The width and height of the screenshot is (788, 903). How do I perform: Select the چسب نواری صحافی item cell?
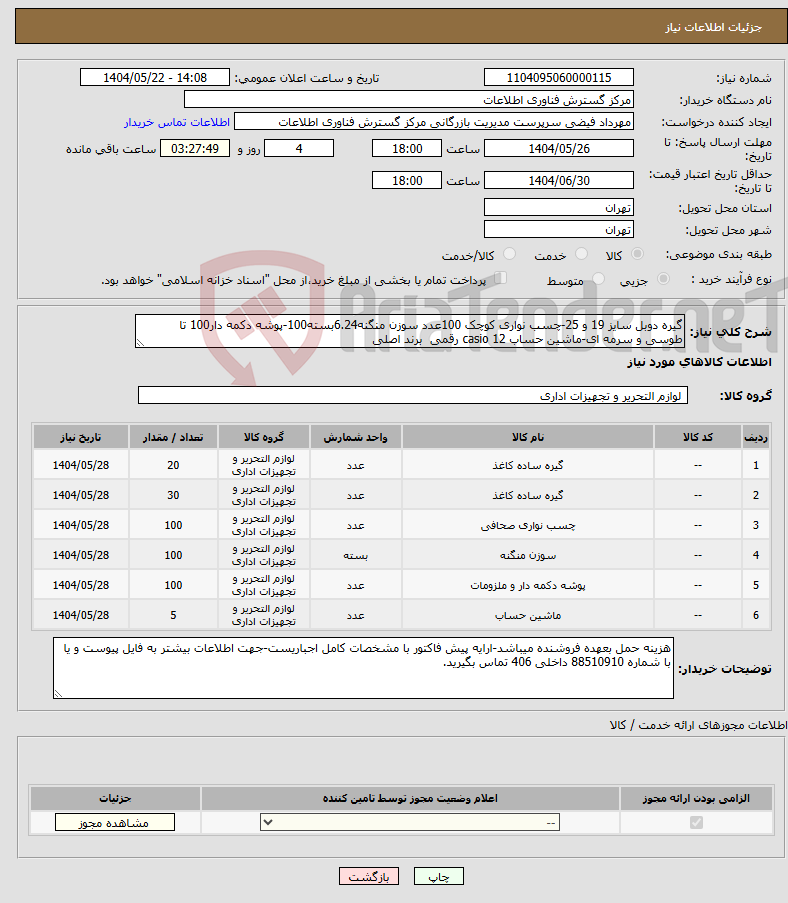(528, 525)
